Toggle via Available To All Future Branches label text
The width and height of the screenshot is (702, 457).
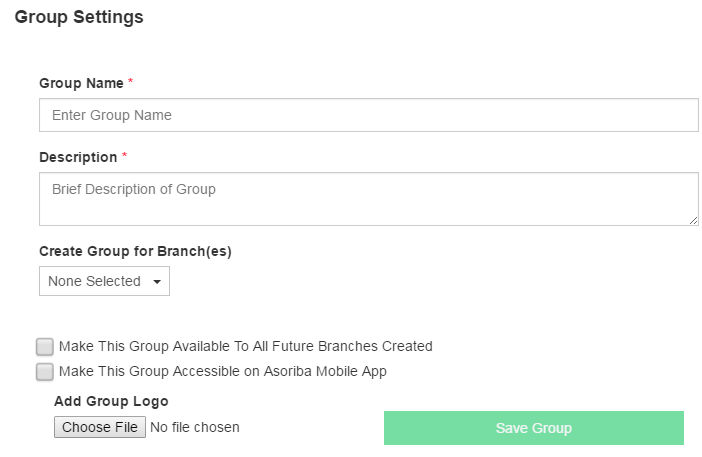pyautogui.click(x=246, y=346)
